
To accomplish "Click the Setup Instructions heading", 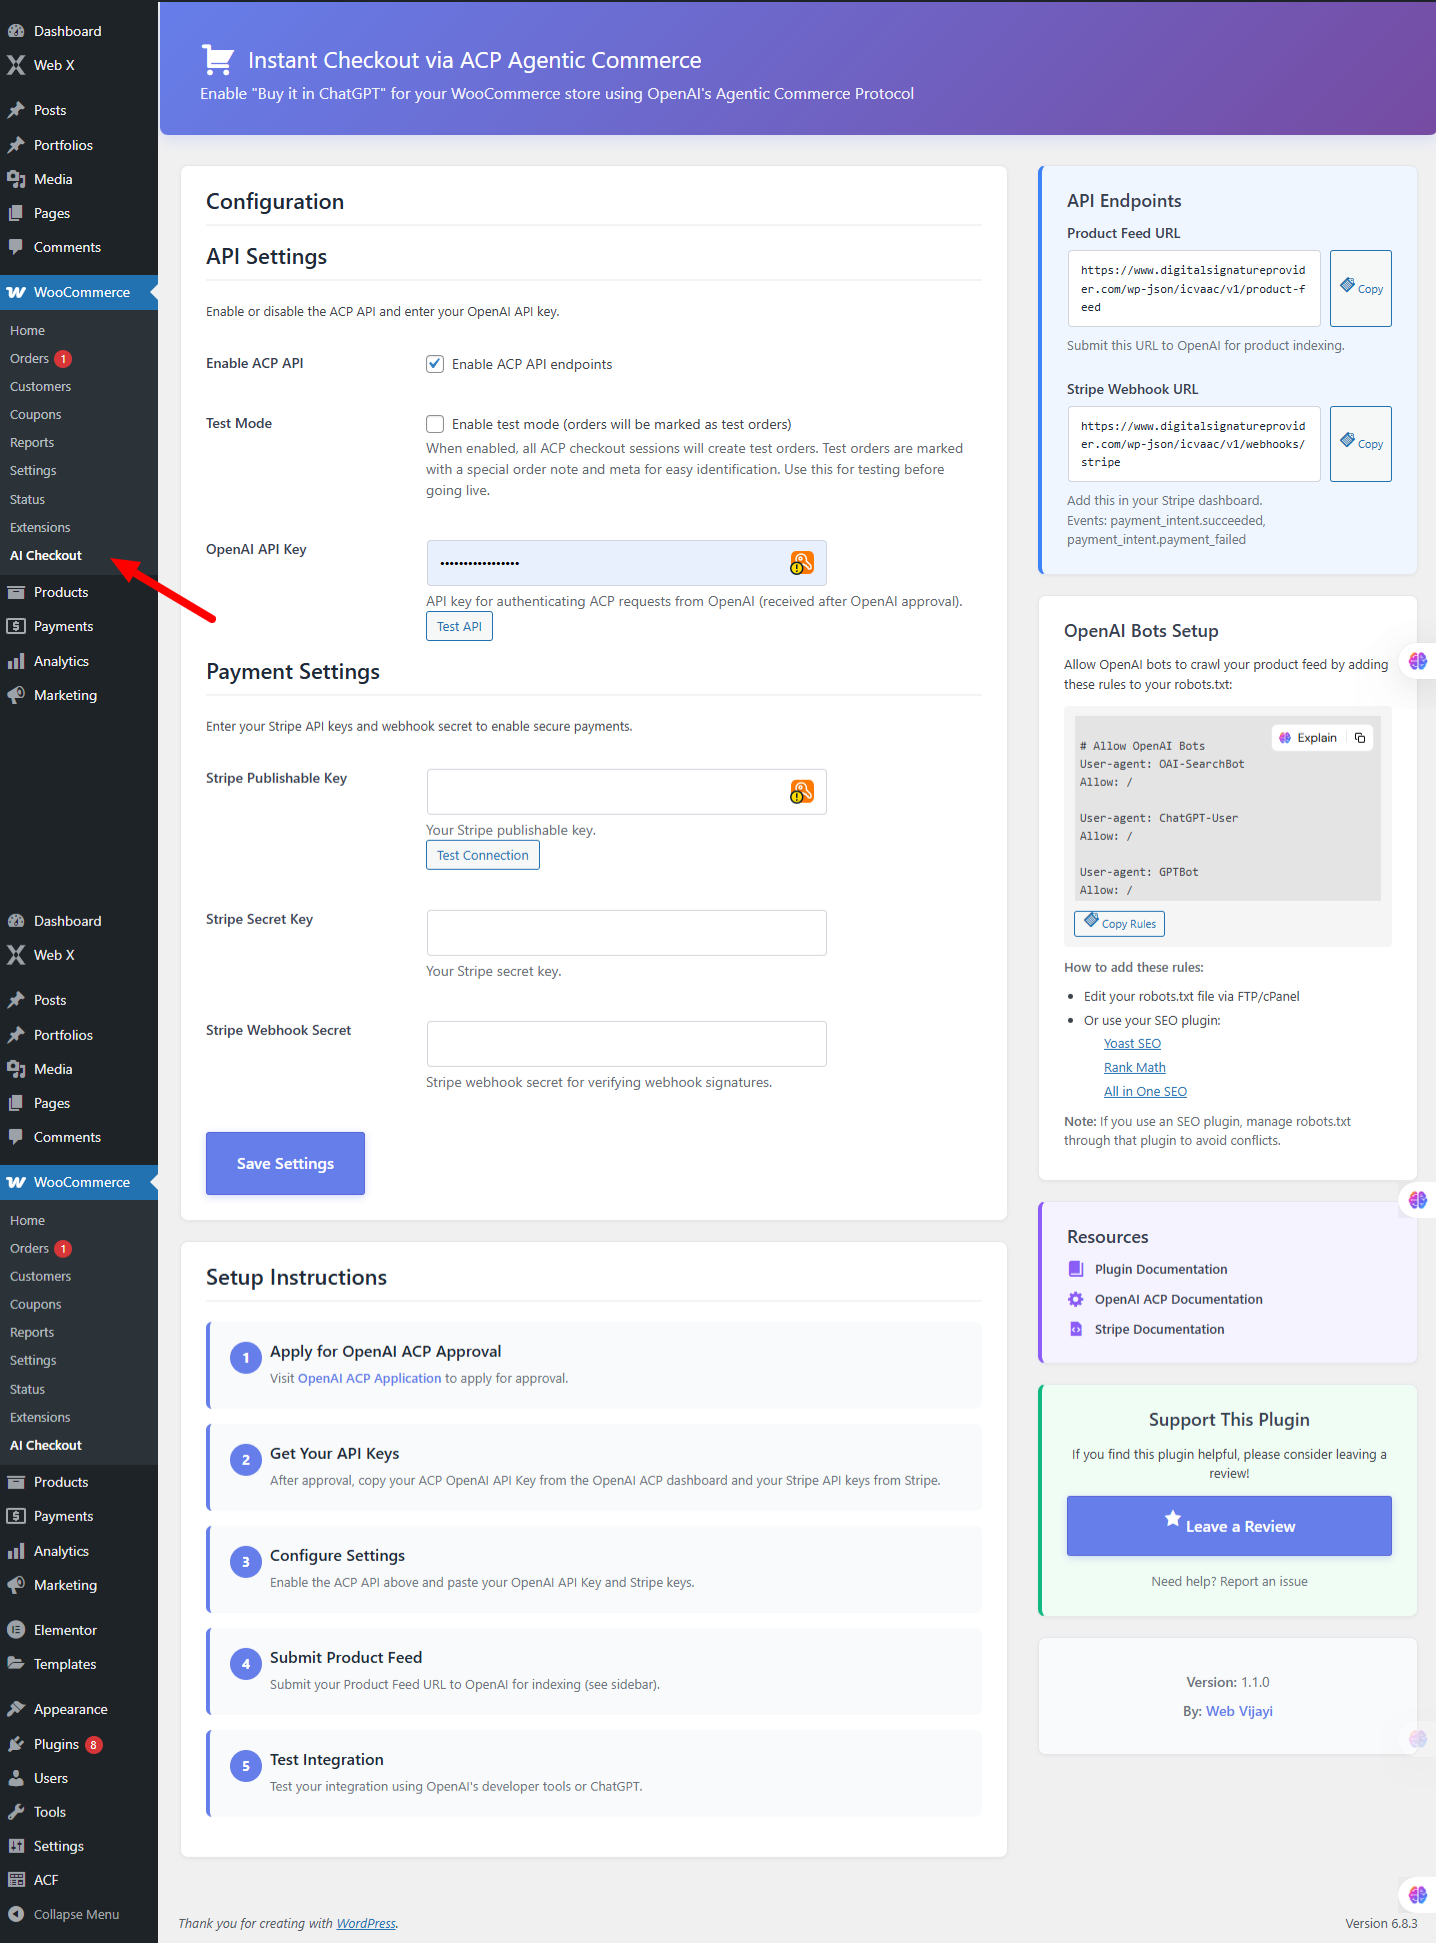I will coord(296,1277).
